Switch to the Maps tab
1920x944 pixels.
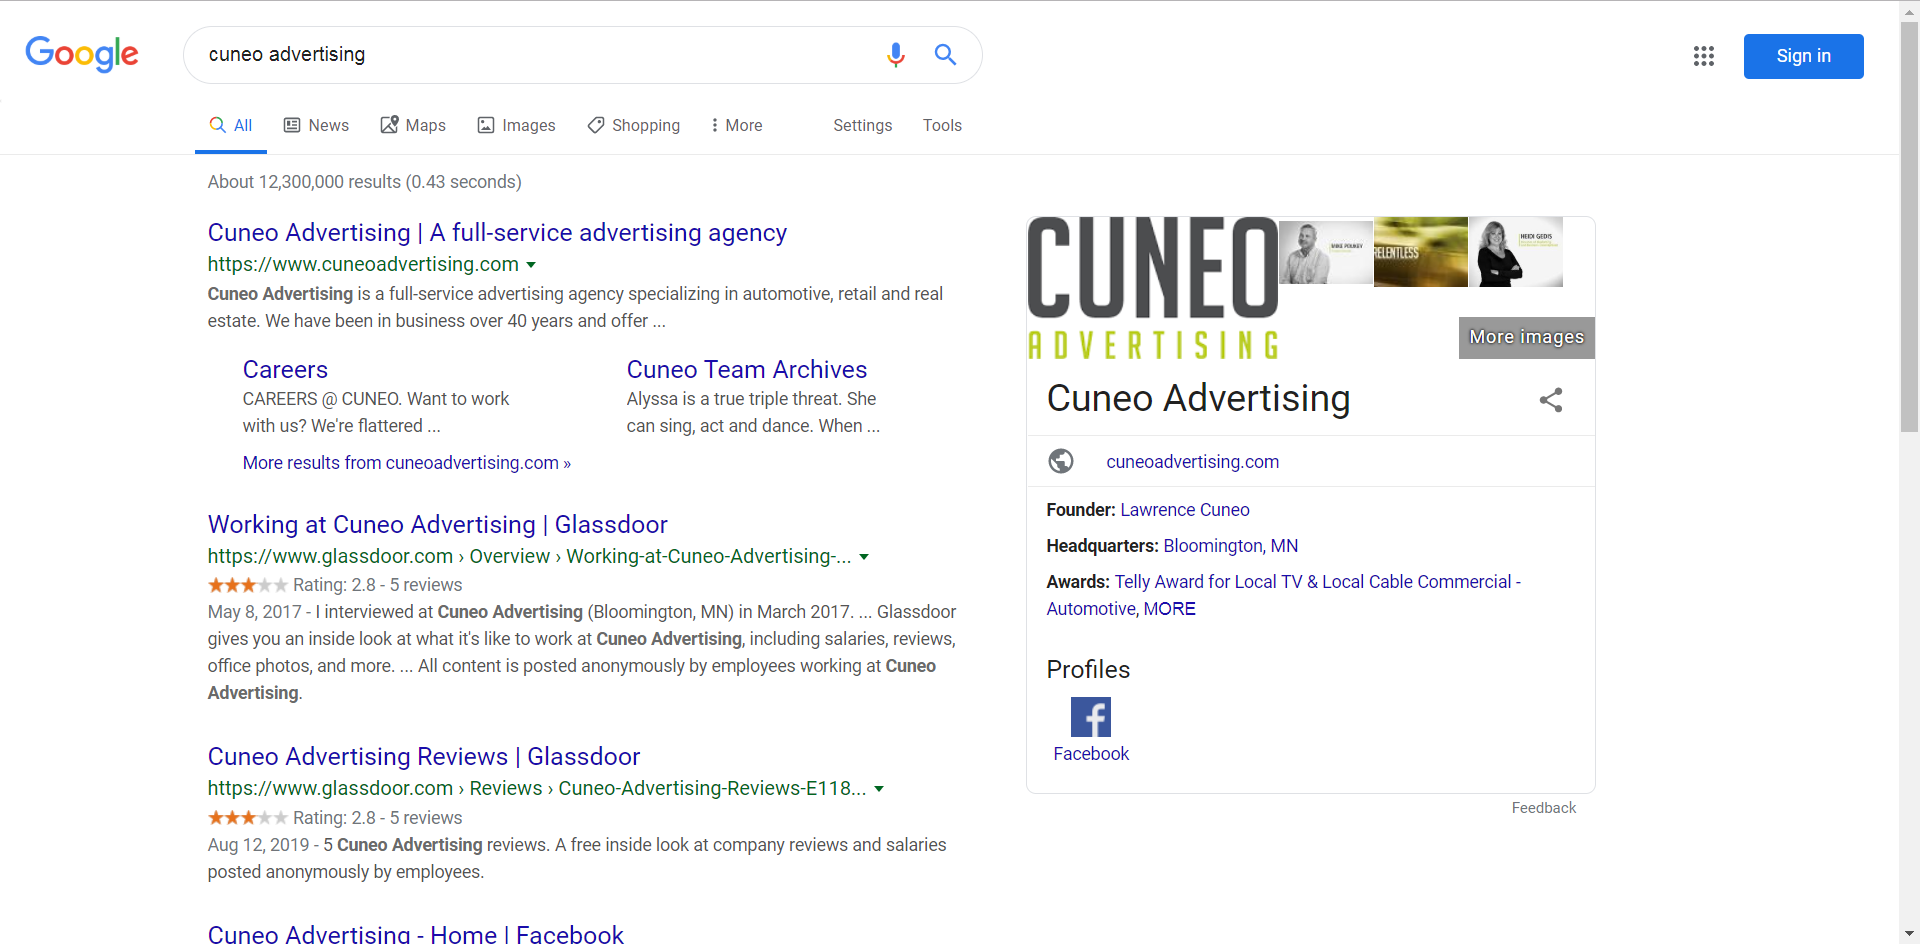tap(413, 125)
